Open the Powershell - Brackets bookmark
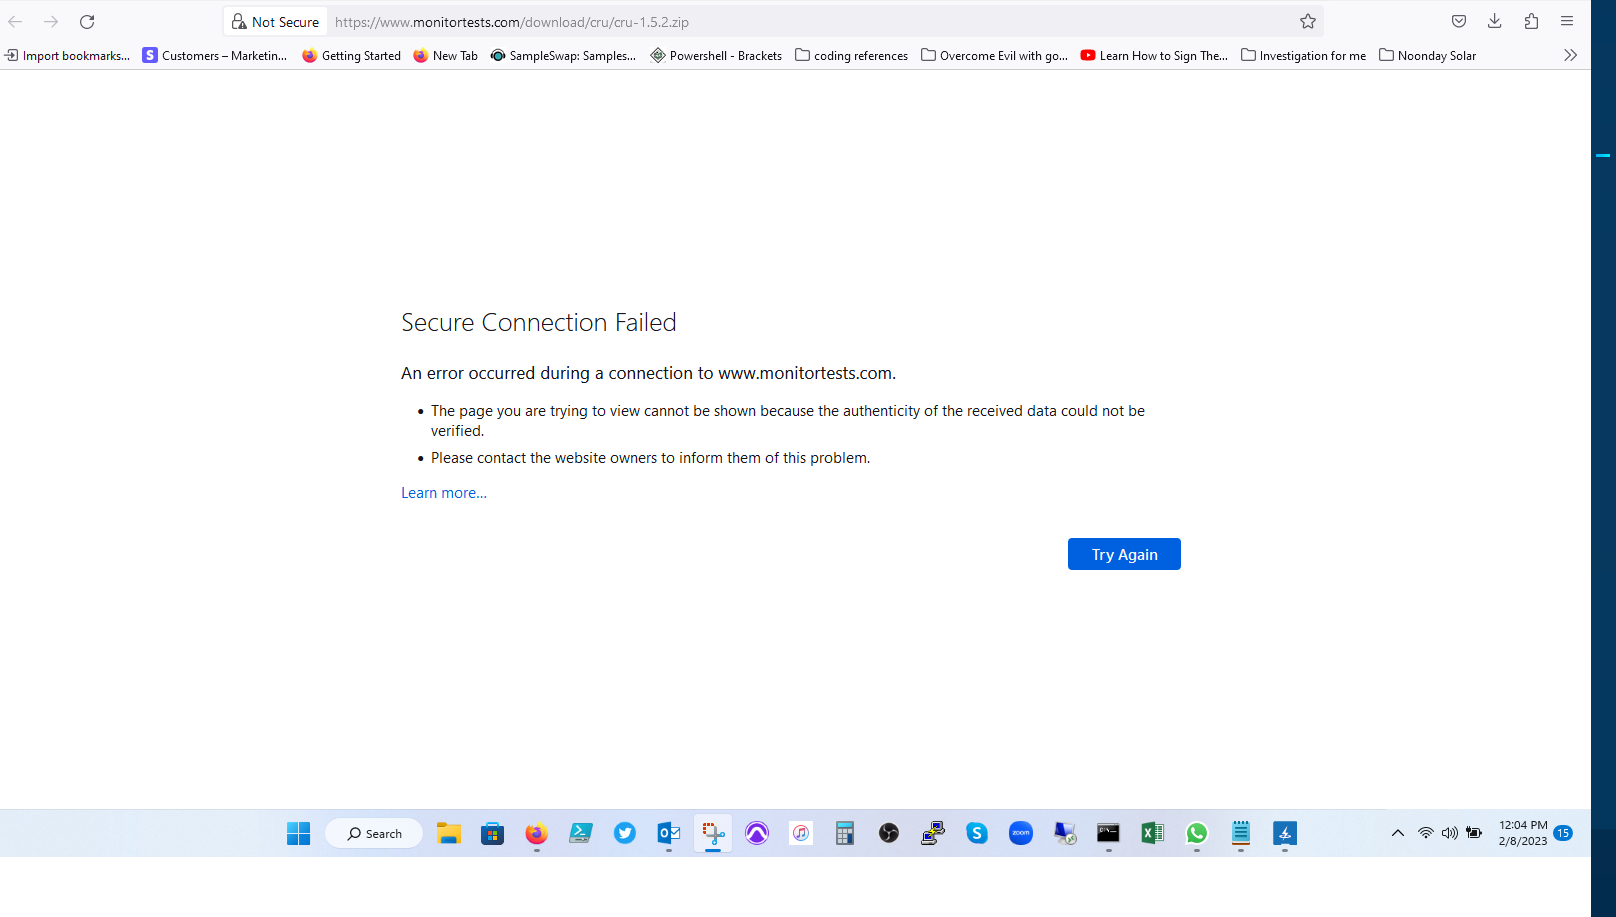 716,56
